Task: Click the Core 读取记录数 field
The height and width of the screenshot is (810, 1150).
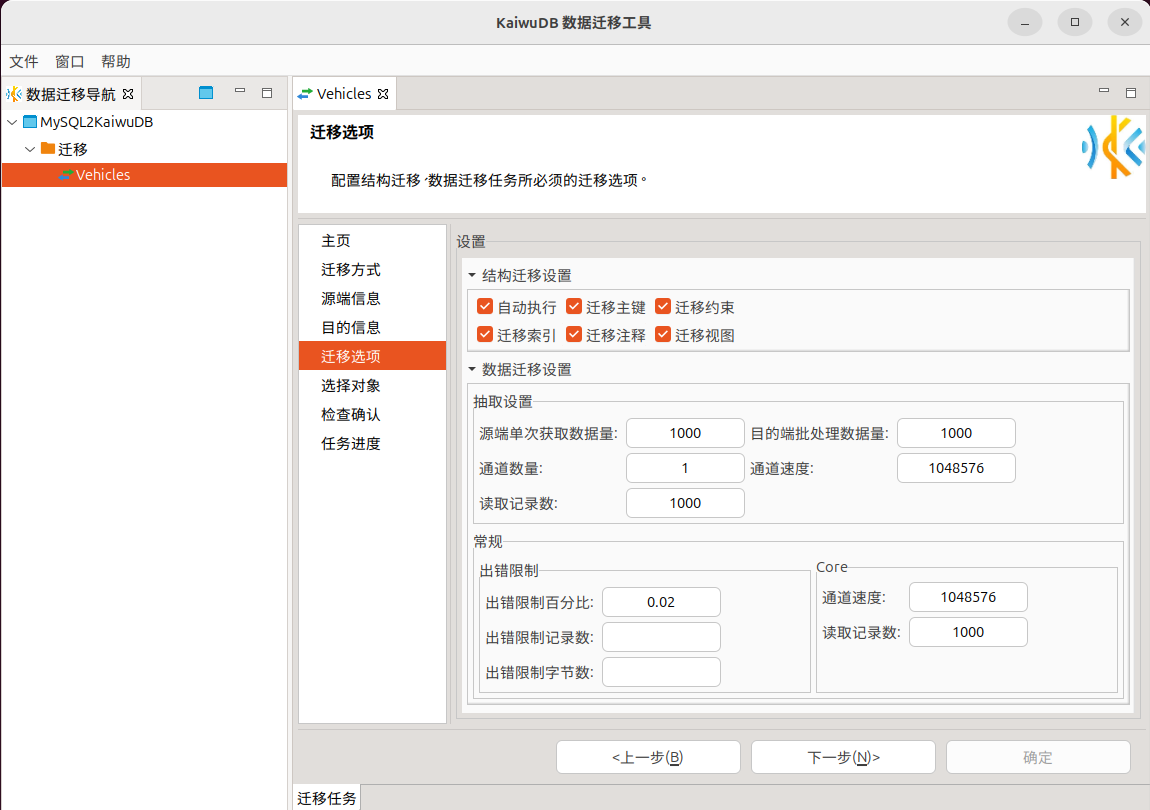Action: [968, 632]
